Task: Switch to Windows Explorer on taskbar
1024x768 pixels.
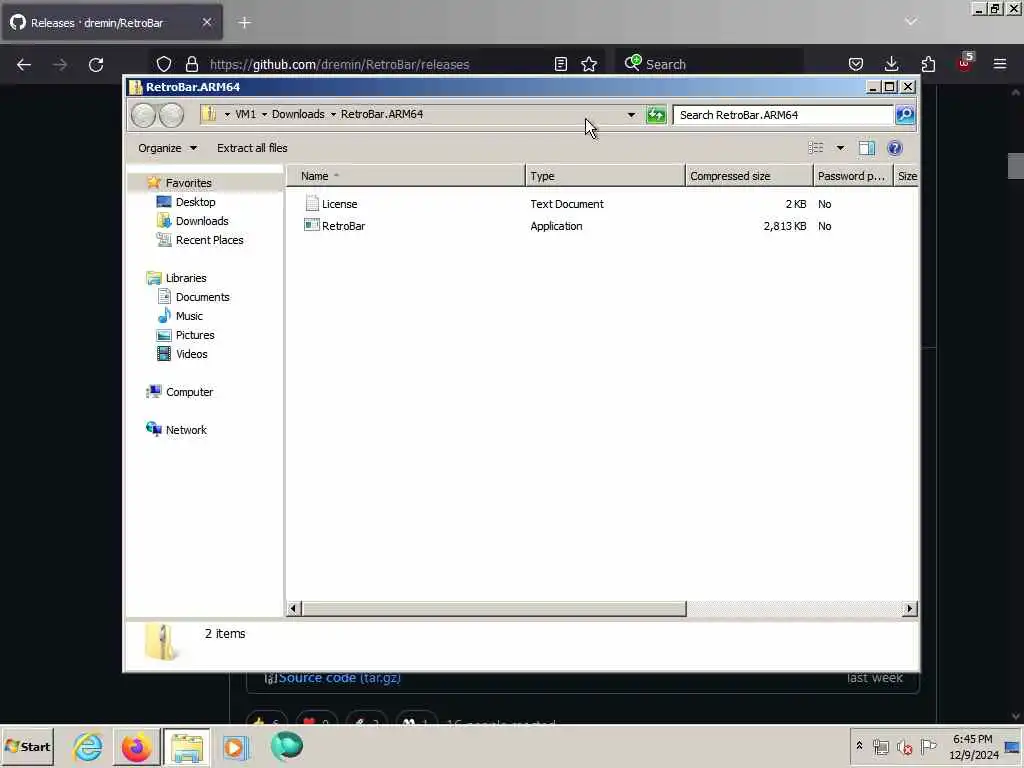Action: pos(187,746)
